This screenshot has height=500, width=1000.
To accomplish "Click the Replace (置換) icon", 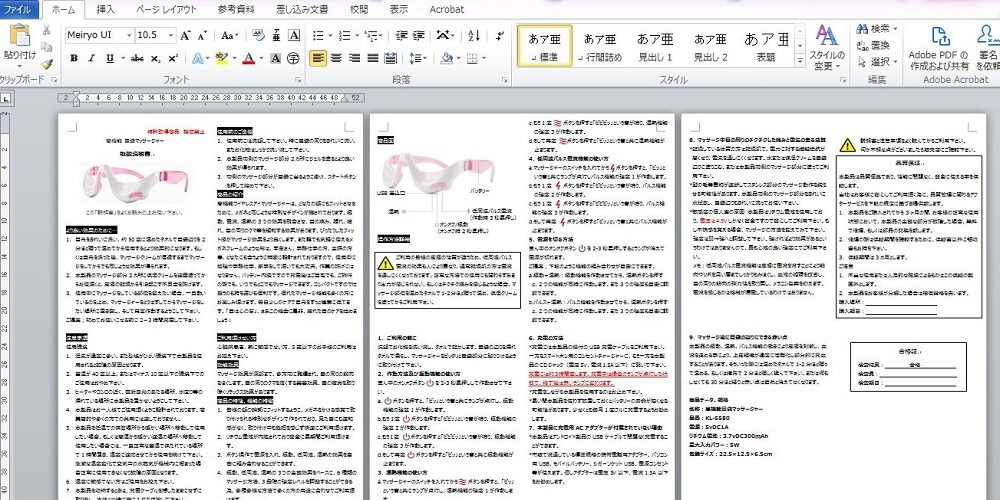I will (x=874, y=45).
